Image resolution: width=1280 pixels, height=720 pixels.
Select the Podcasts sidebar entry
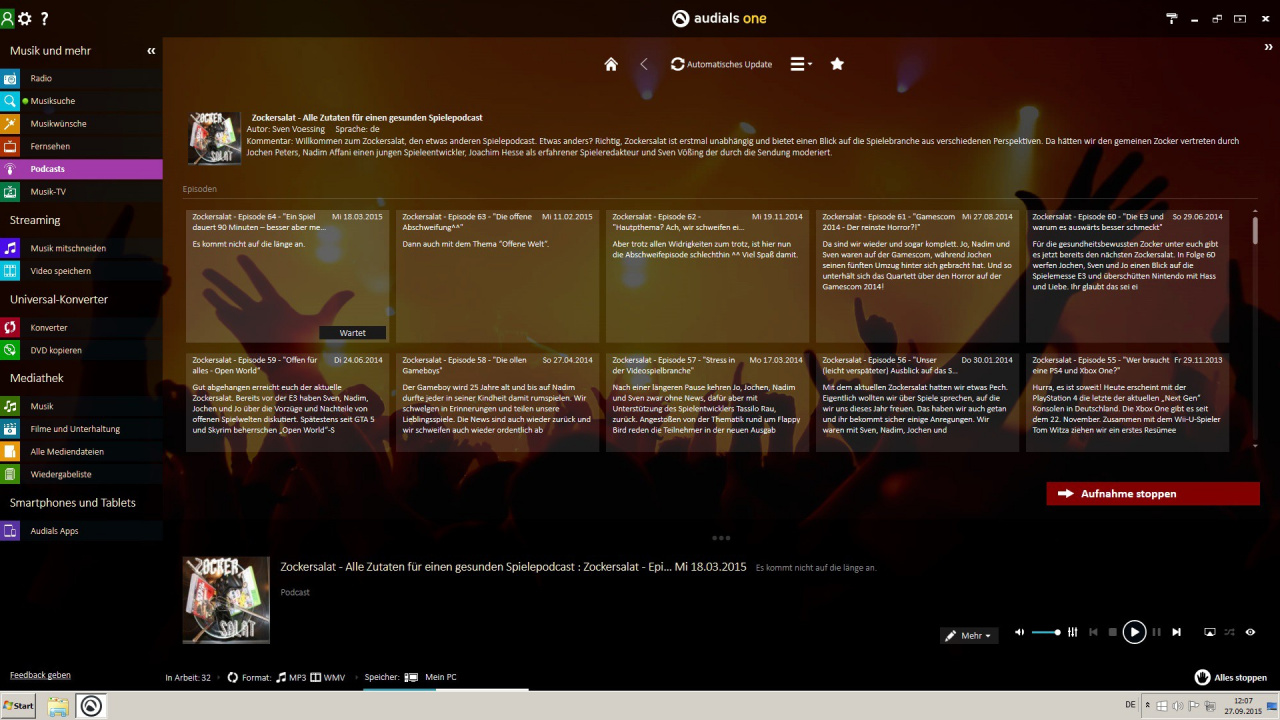(81, 169)
